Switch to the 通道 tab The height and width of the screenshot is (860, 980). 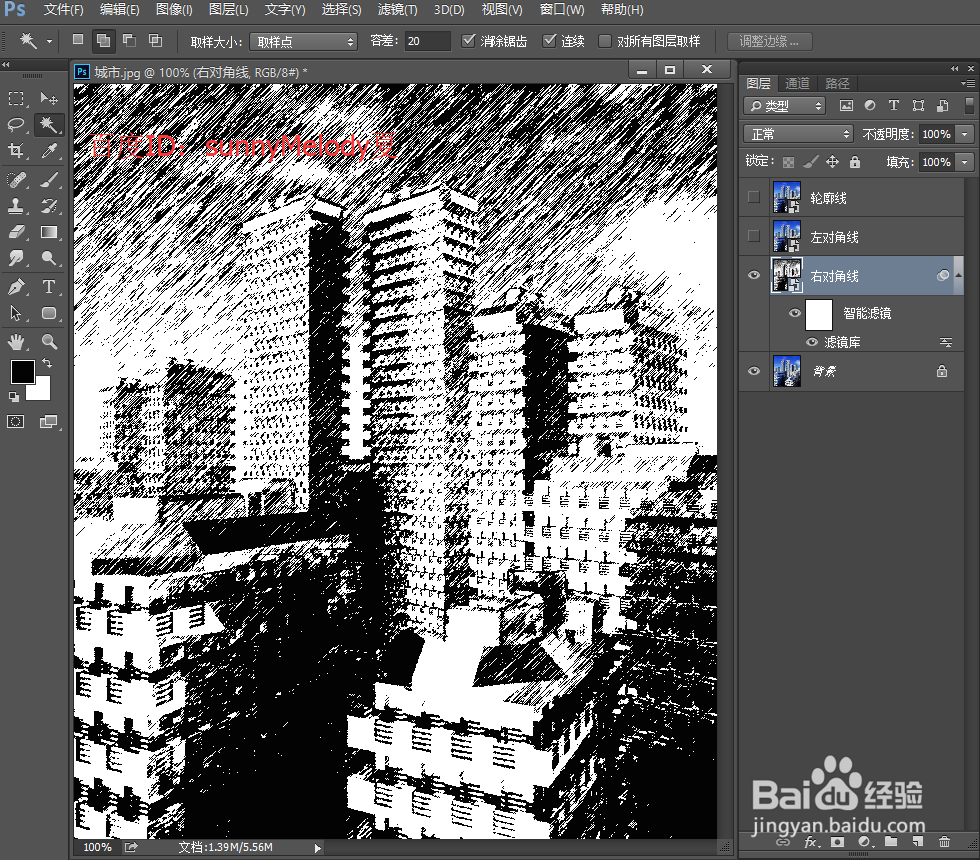797,83
